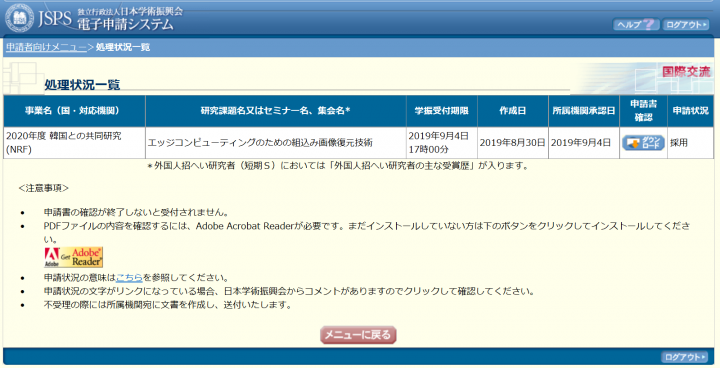Click the <注意事項> notes heading
This screenshot has width=720, height=368.
click(x=44, y=188)
